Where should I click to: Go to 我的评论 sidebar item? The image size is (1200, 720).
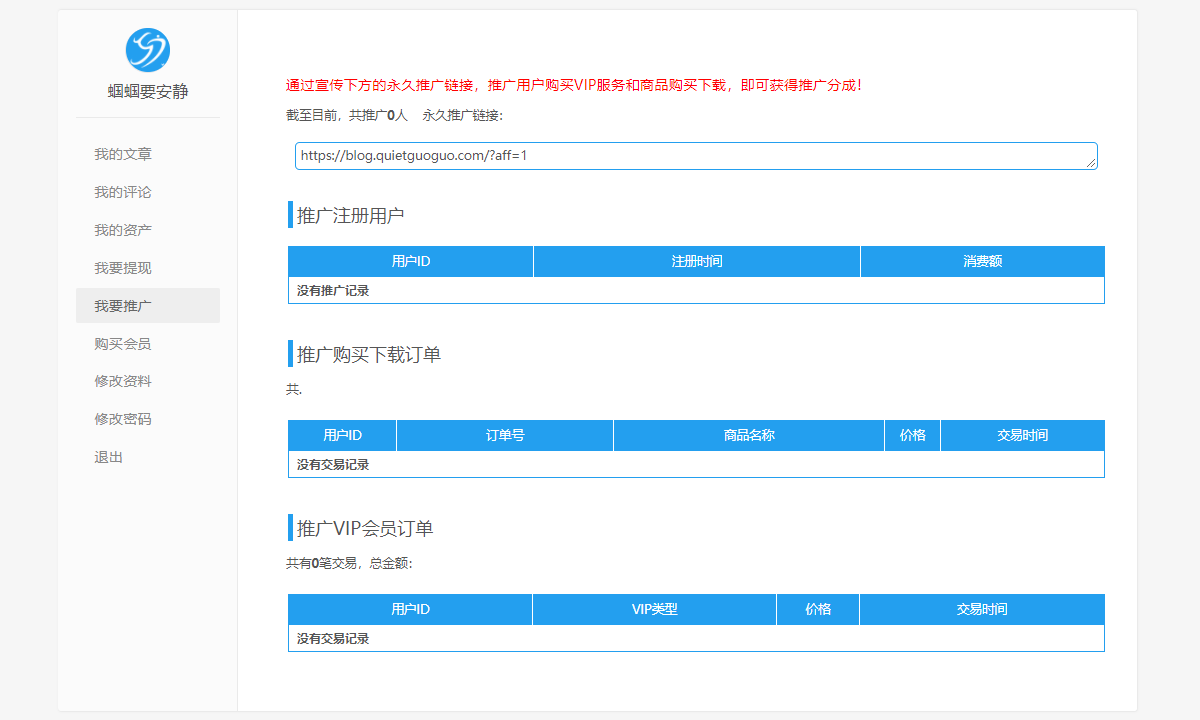pos(123,192)
